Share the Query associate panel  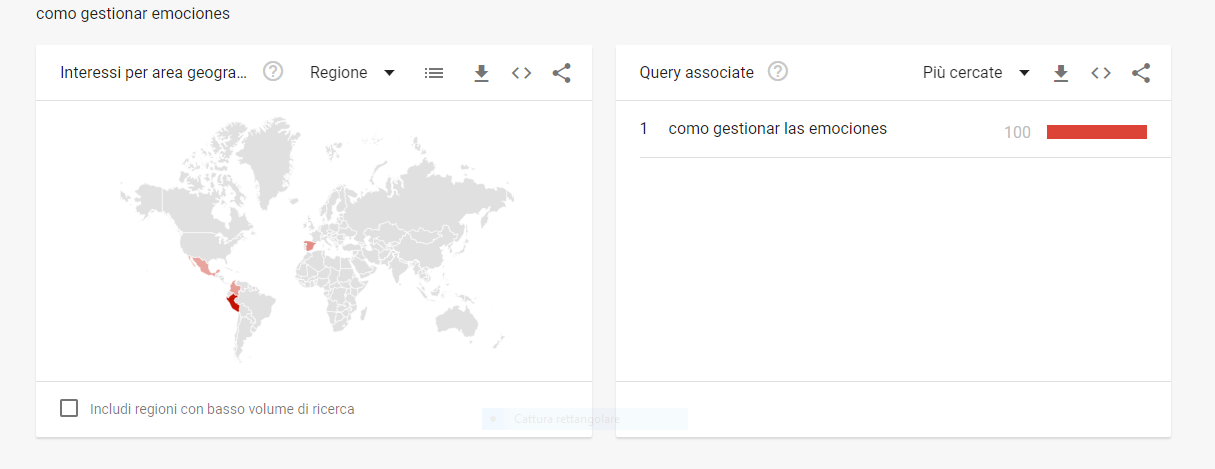(1141, 73)
